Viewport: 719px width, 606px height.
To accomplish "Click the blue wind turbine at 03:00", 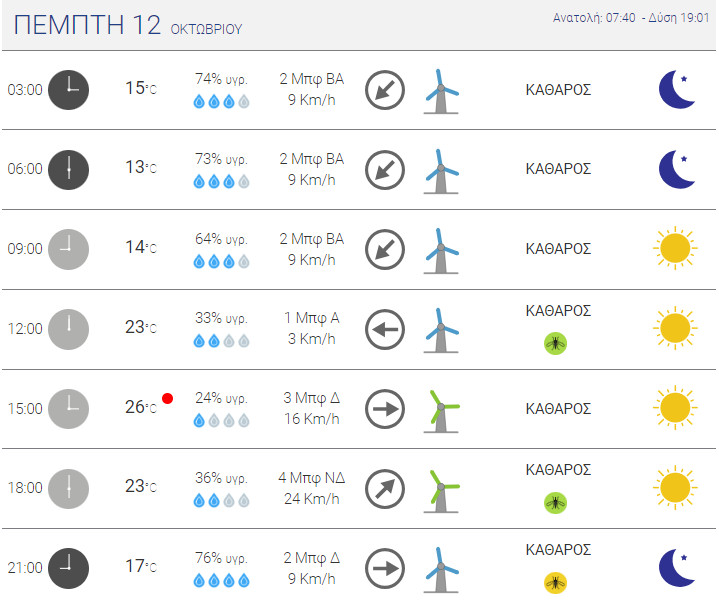I will point(441,91).
